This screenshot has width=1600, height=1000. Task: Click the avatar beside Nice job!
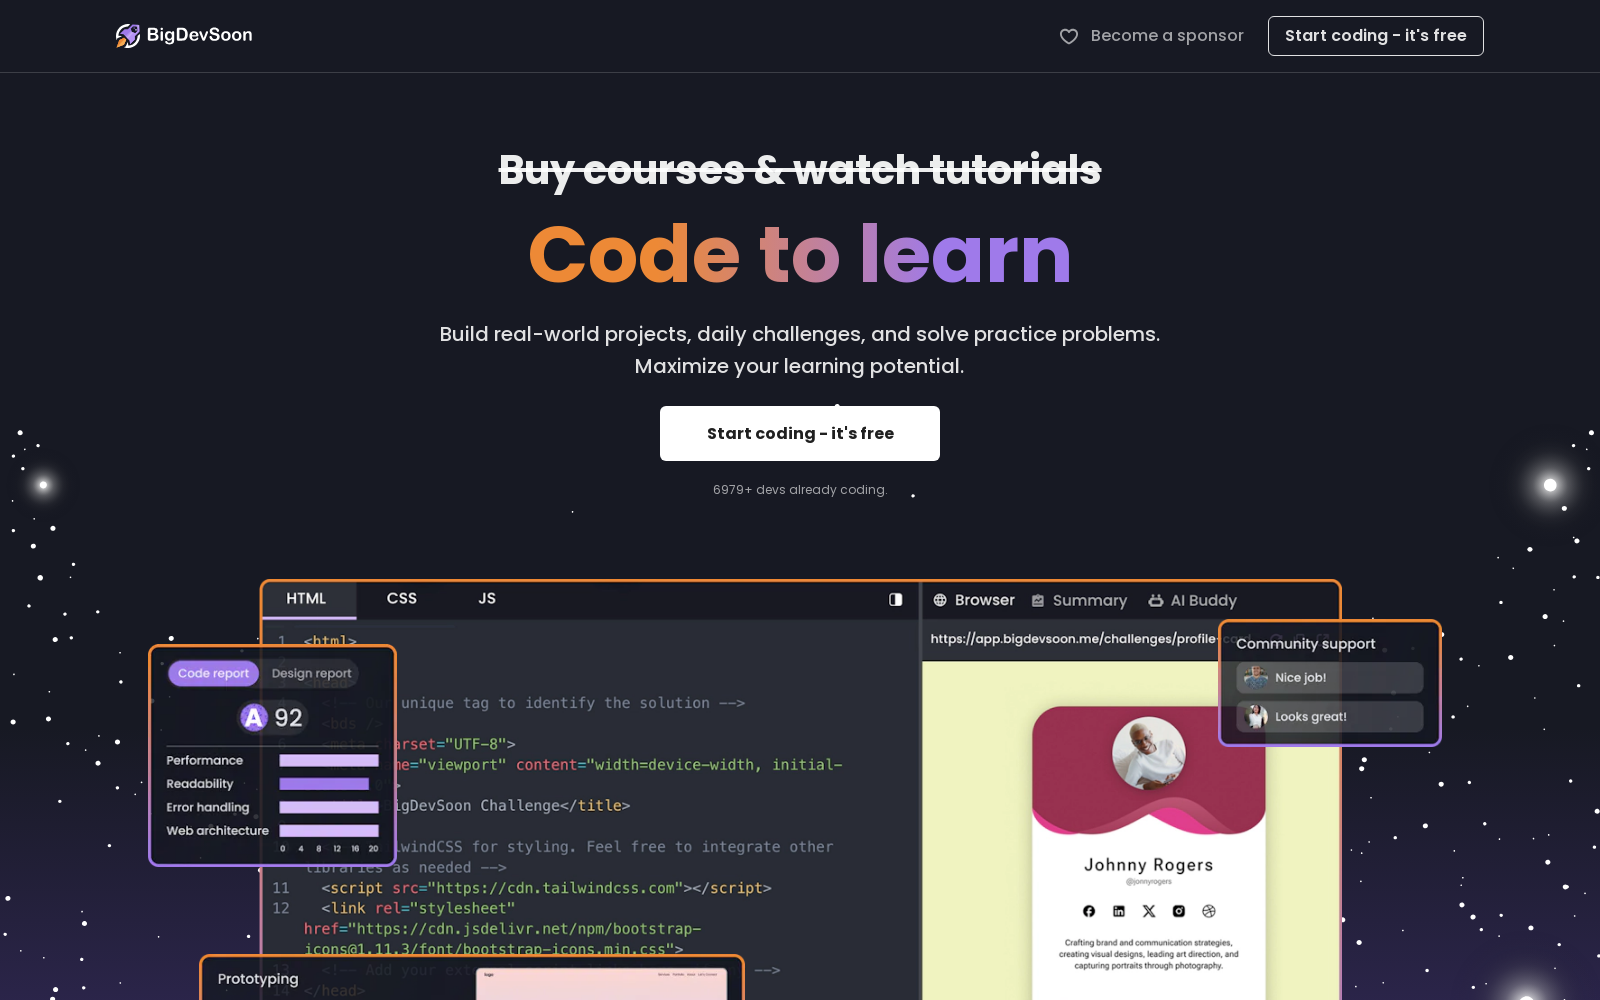1256,678
